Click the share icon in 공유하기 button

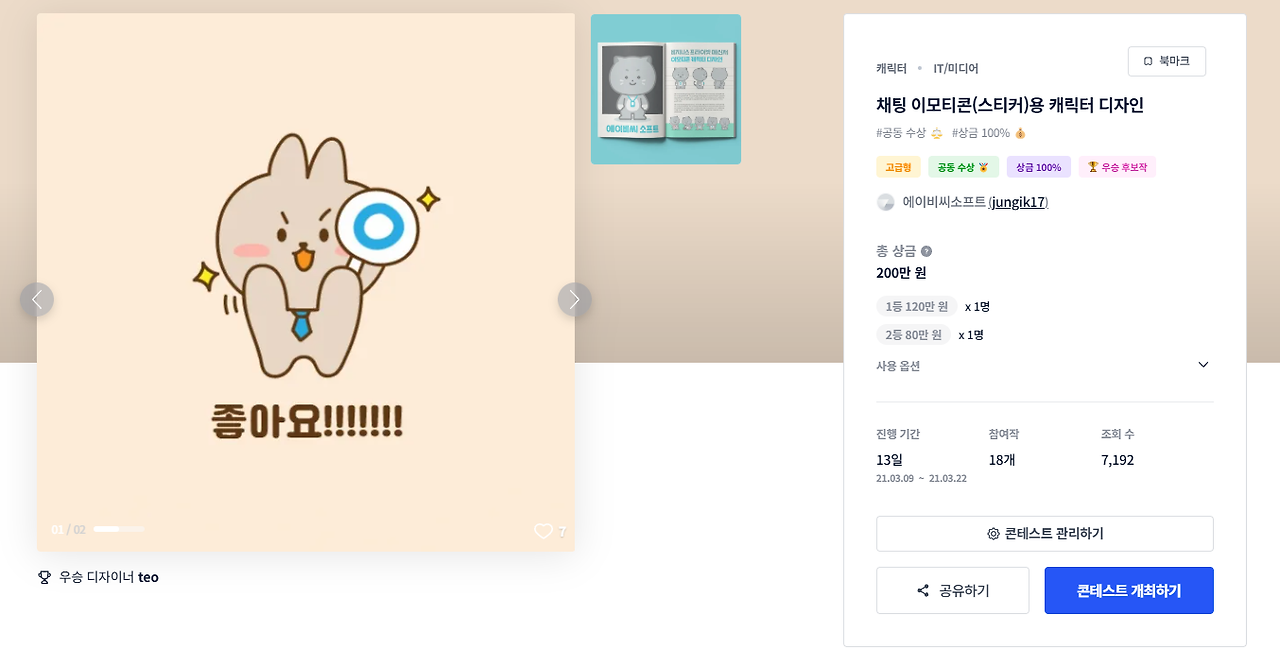coord(923,591)
